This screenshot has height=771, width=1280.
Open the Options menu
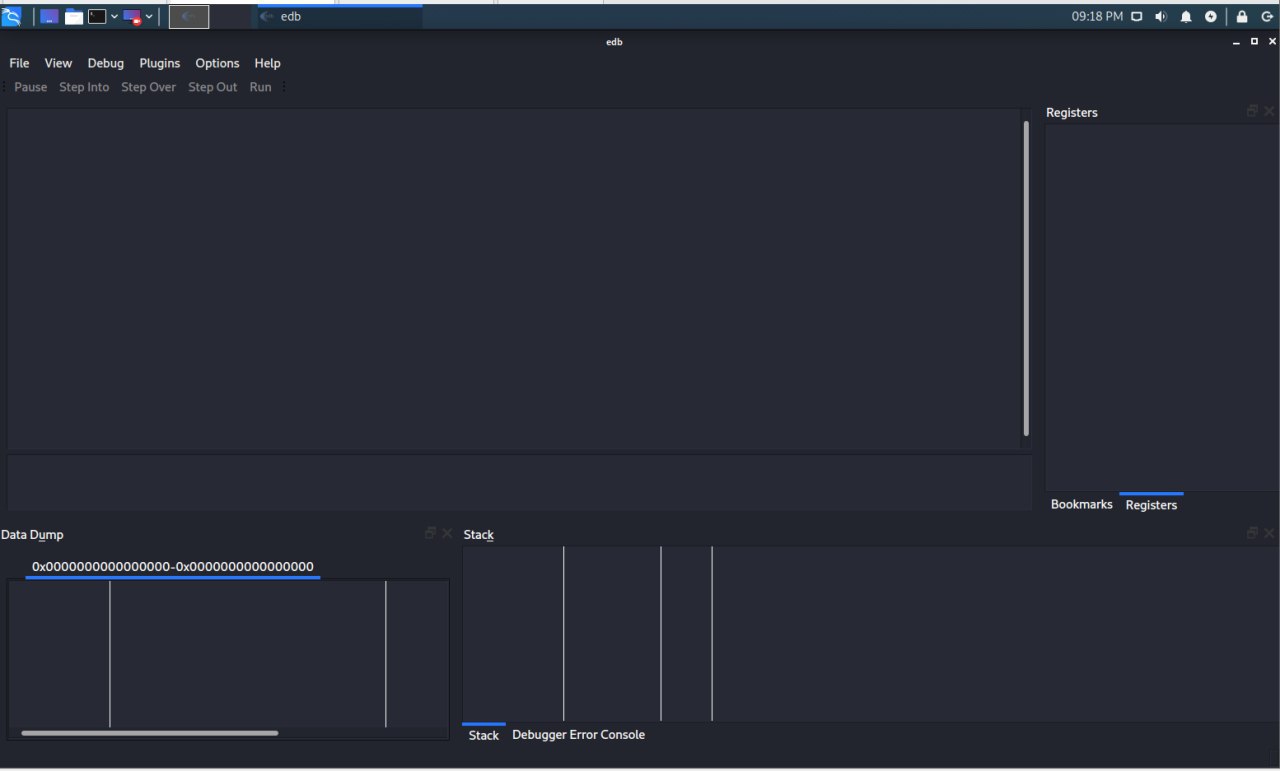point(217,63)
